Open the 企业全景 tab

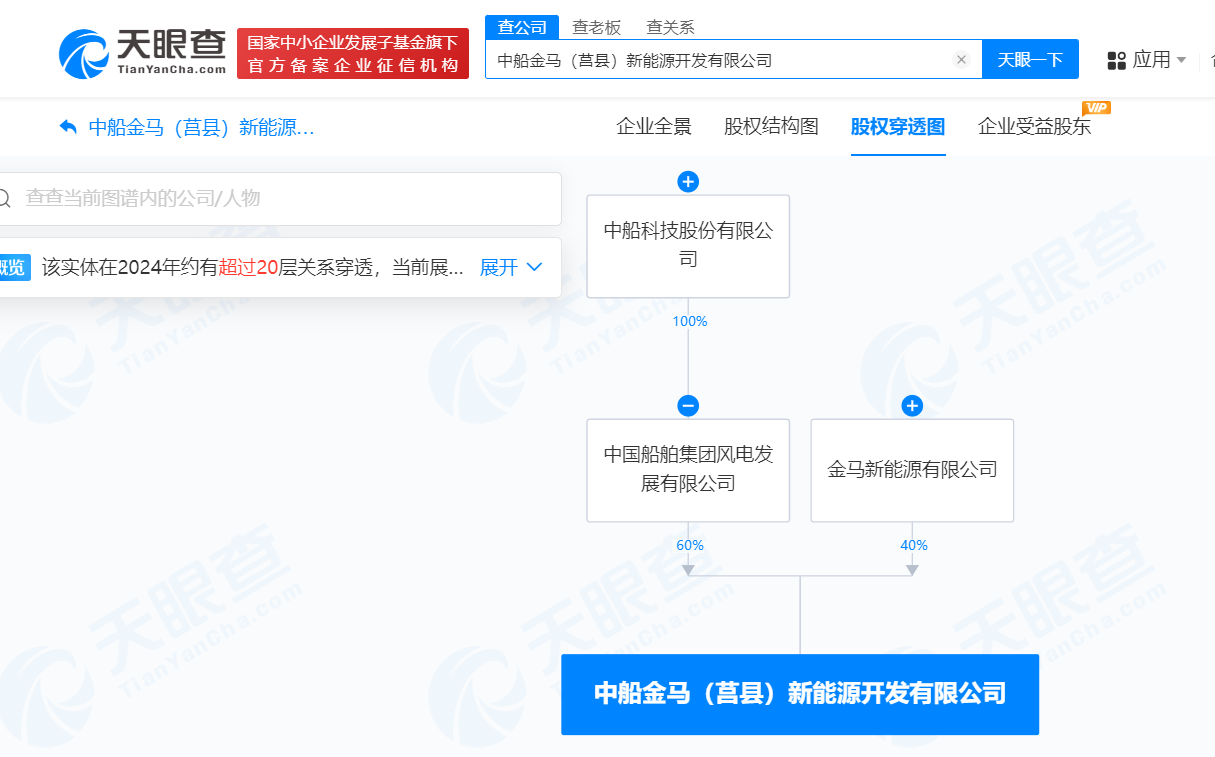[654, 127]
